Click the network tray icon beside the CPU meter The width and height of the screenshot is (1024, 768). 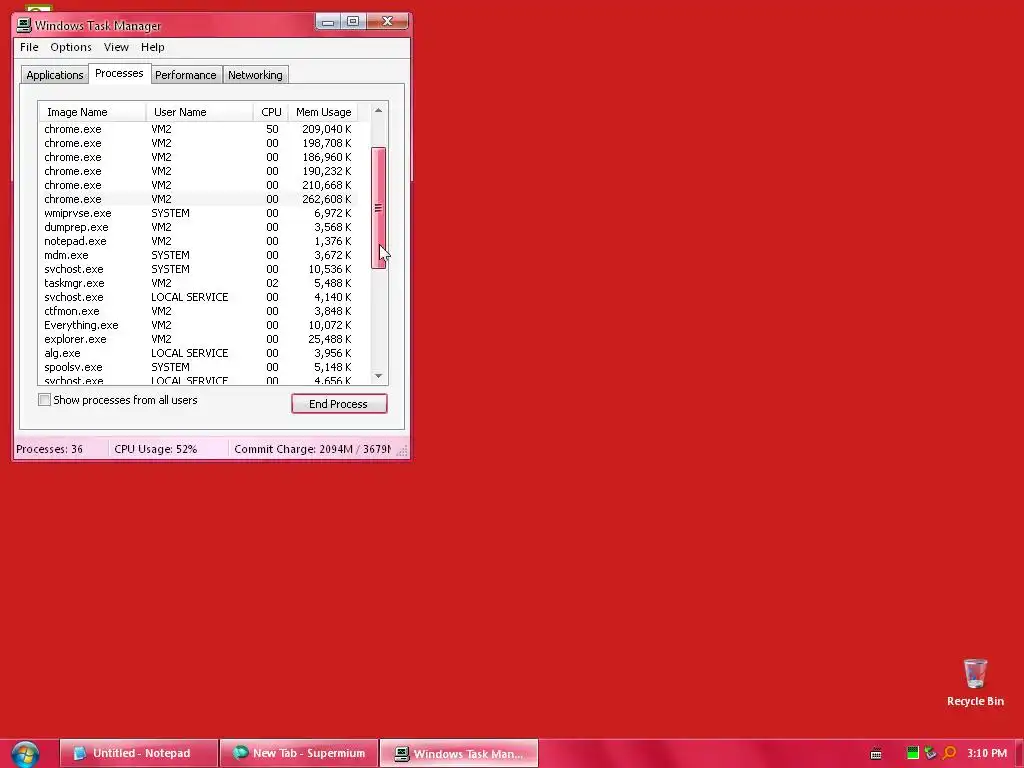pyautogui.click(x=931, y=753)
